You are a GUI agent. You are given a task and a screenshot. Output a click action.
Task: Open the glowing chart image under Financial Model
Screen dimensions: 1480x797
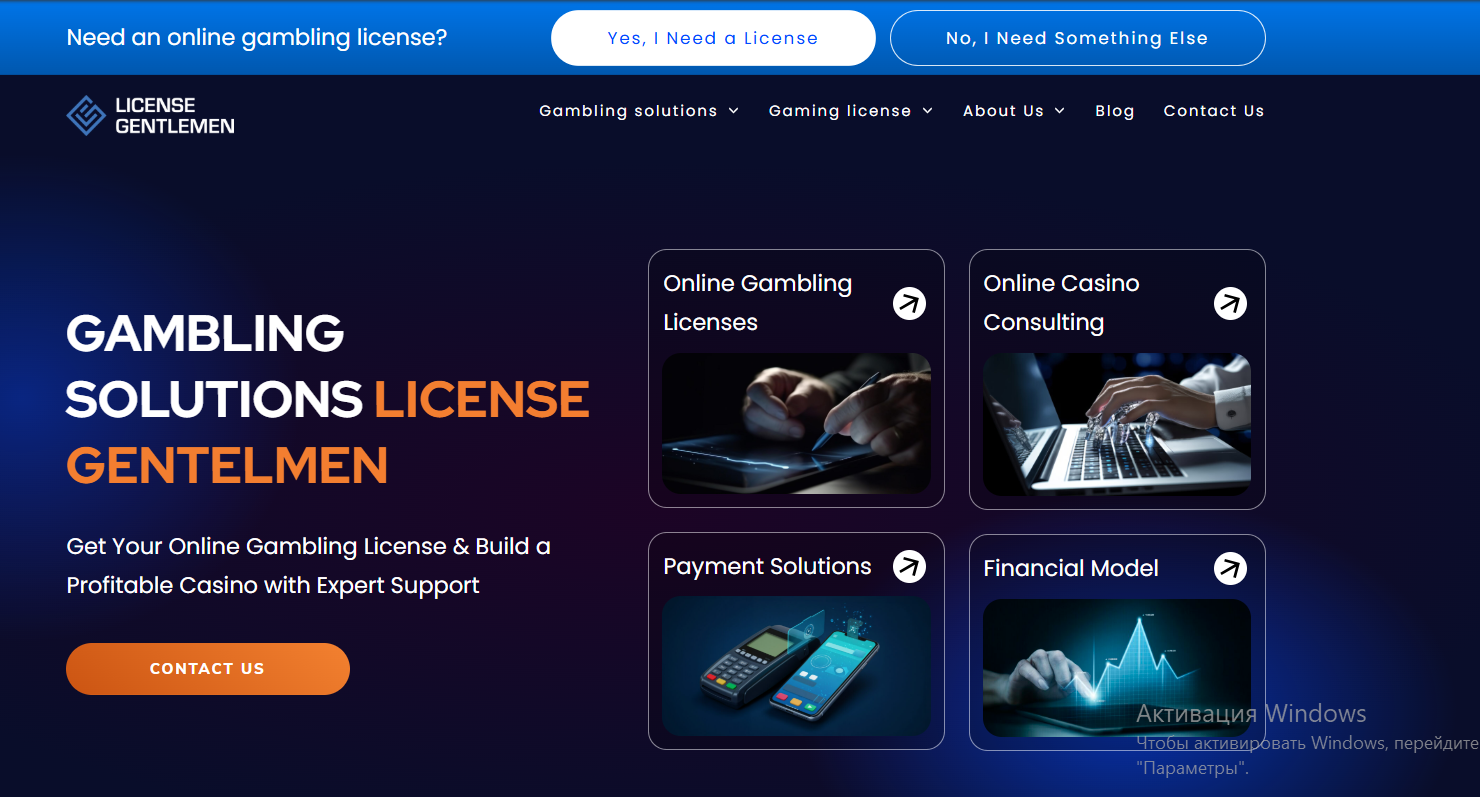pyautogui.click(x=1116, y=667)
